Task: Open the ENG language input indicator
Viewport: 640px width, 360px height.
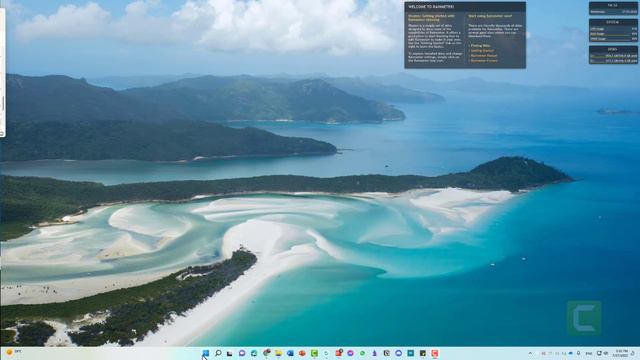Action: coord(589,353)
